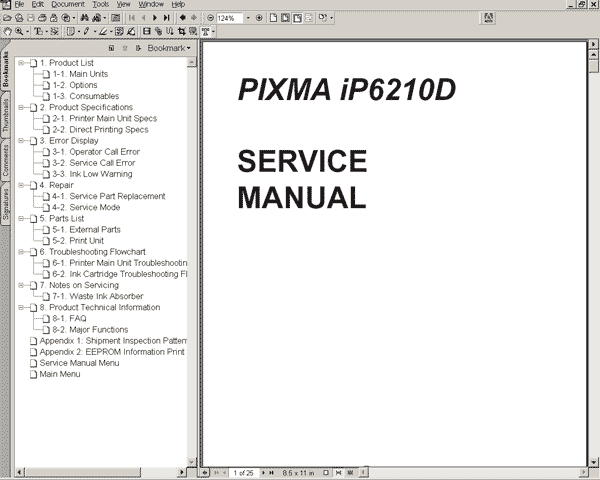The height and width of the screenshot is (480, 600).
Task: Switch to Fit in Window view
Action: 285,18
